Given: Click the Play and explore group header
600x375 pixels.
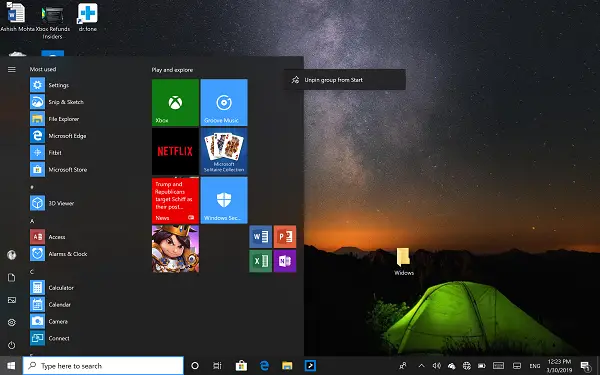Looking at the screenshot, I should 172,70.
